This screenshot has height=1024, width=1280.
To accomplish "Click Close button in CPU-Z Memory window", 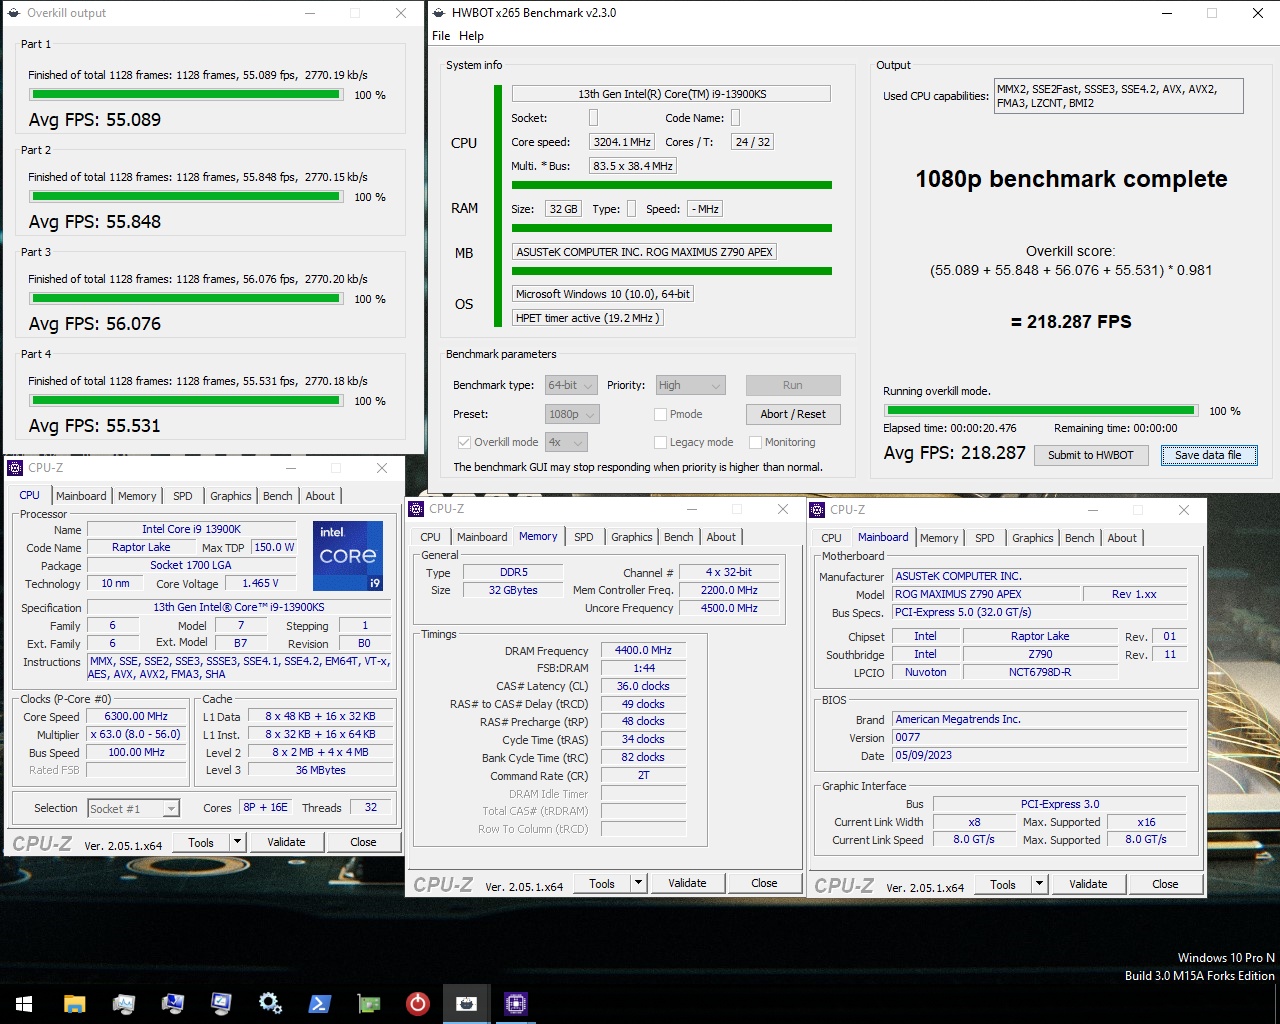I will point(764,883).
